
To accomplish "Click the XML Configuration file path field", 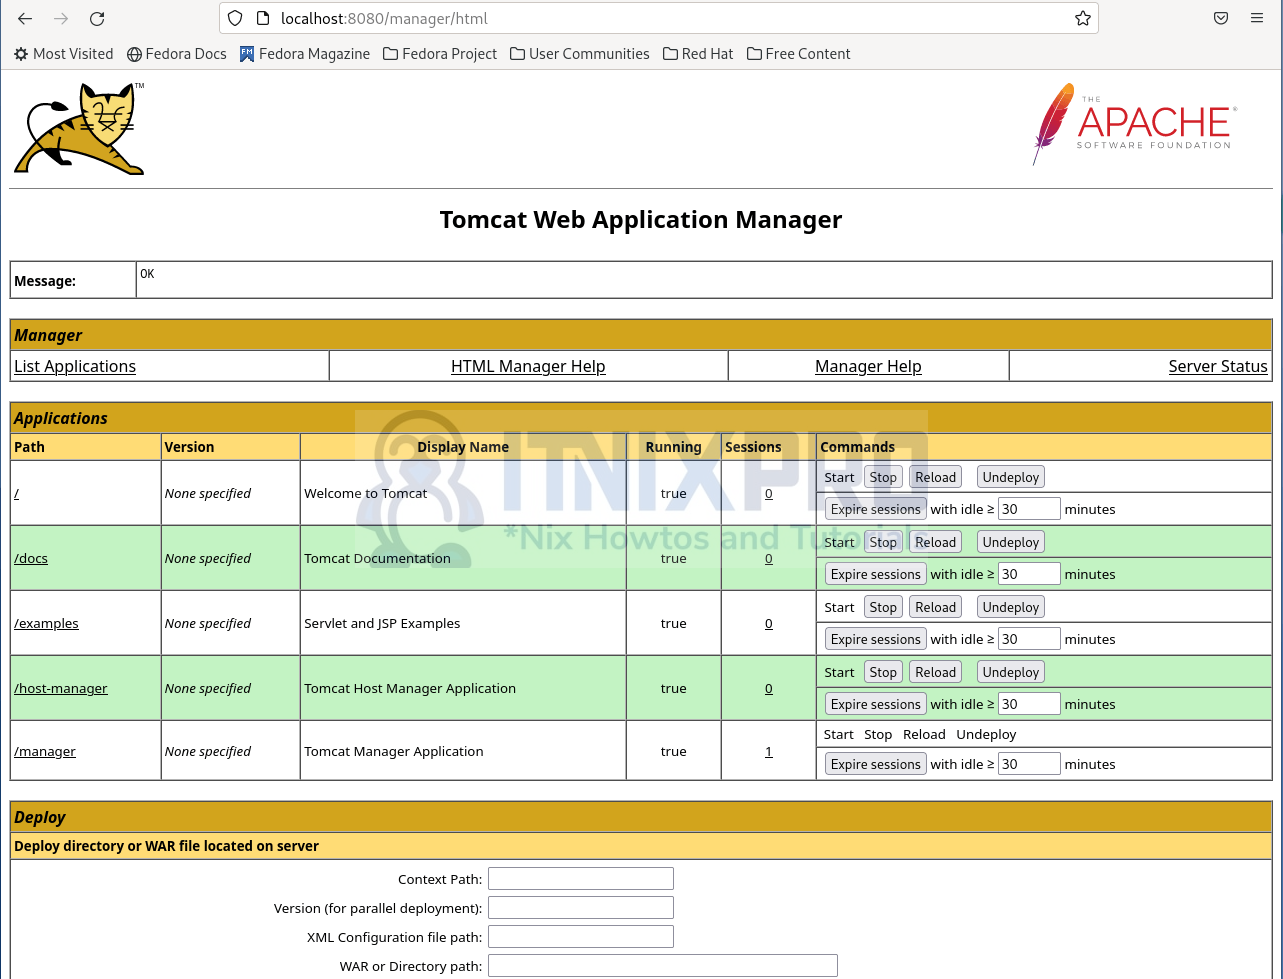I will [x=581, y=937].
